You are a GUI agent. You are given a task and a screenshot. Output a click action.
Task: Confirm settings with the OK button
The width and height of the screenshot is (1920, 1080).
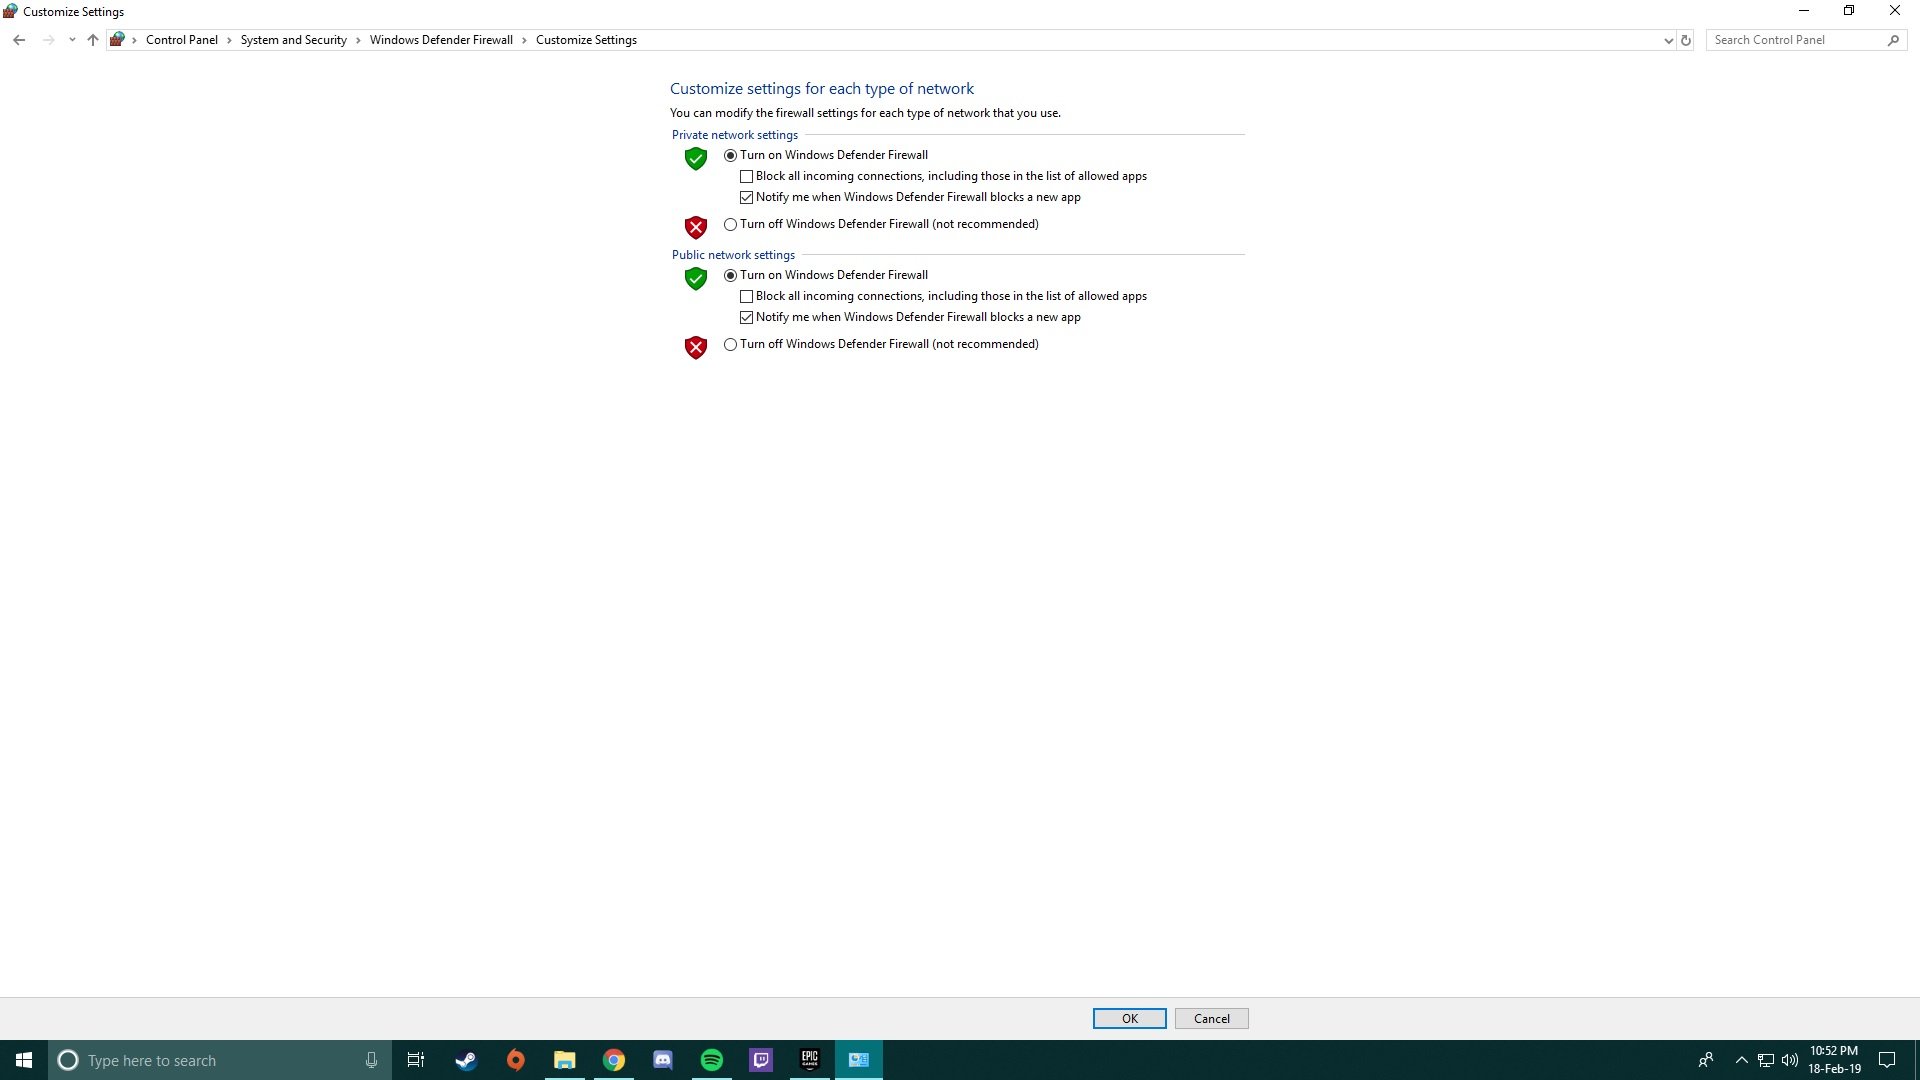click(1129, 1018)
